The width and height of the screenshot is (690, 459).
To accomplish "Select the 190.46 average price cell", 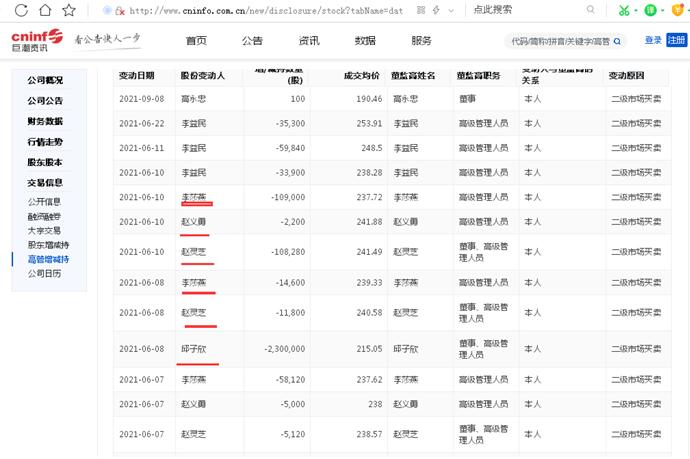I will point(369,99).
